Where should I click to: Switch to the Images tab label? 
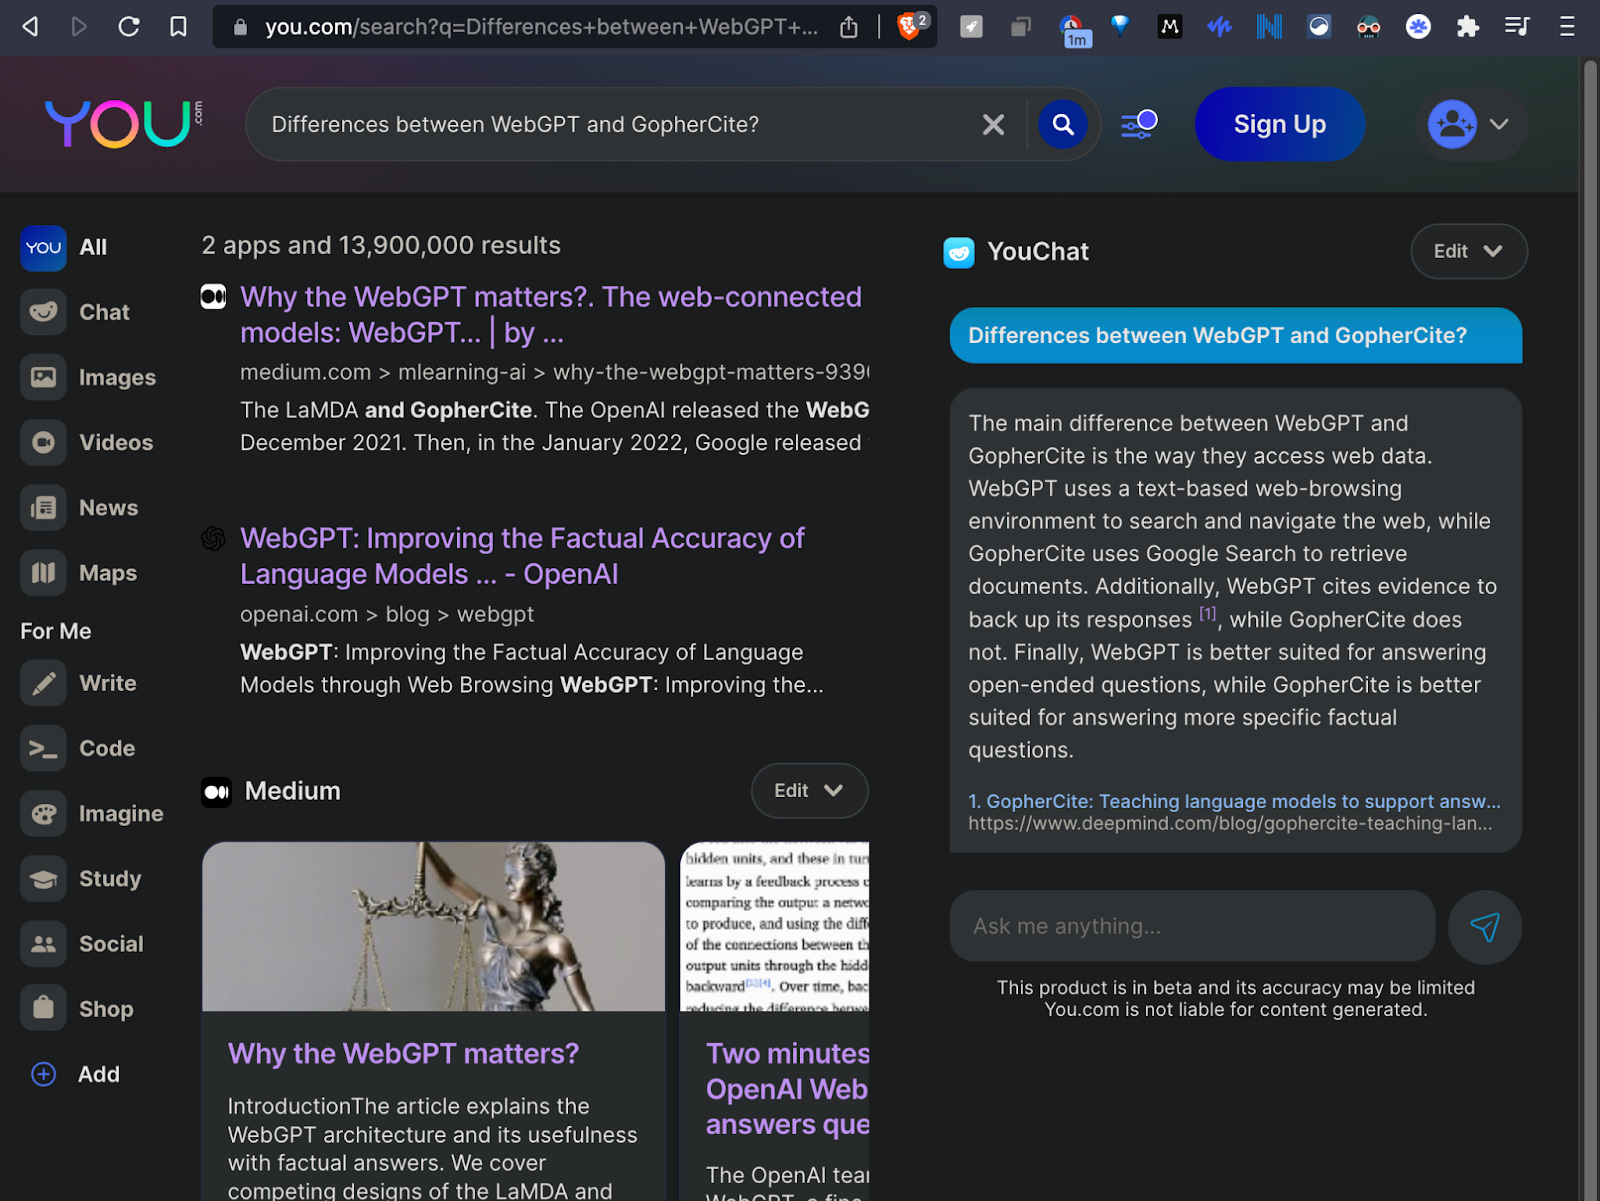[x=117, y=377]
